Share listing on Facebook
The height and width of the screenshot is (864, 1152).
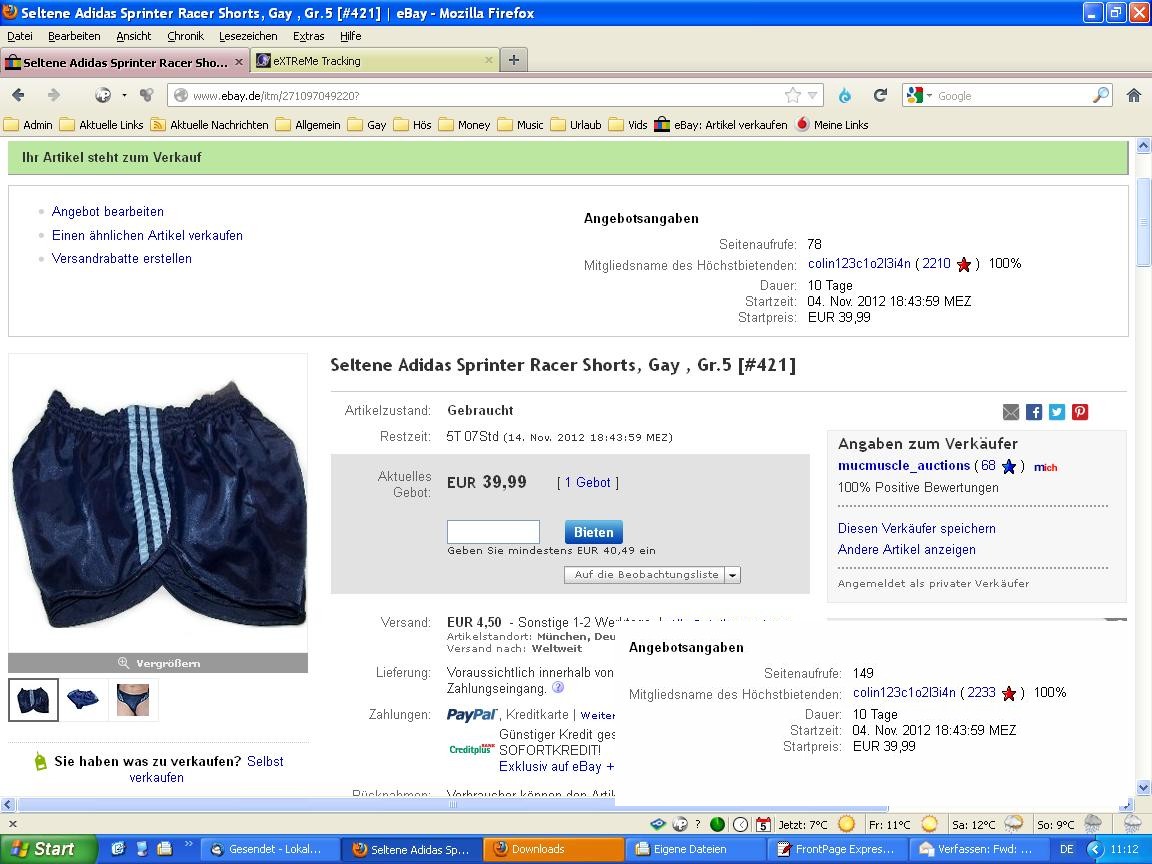click(1034, 412)
